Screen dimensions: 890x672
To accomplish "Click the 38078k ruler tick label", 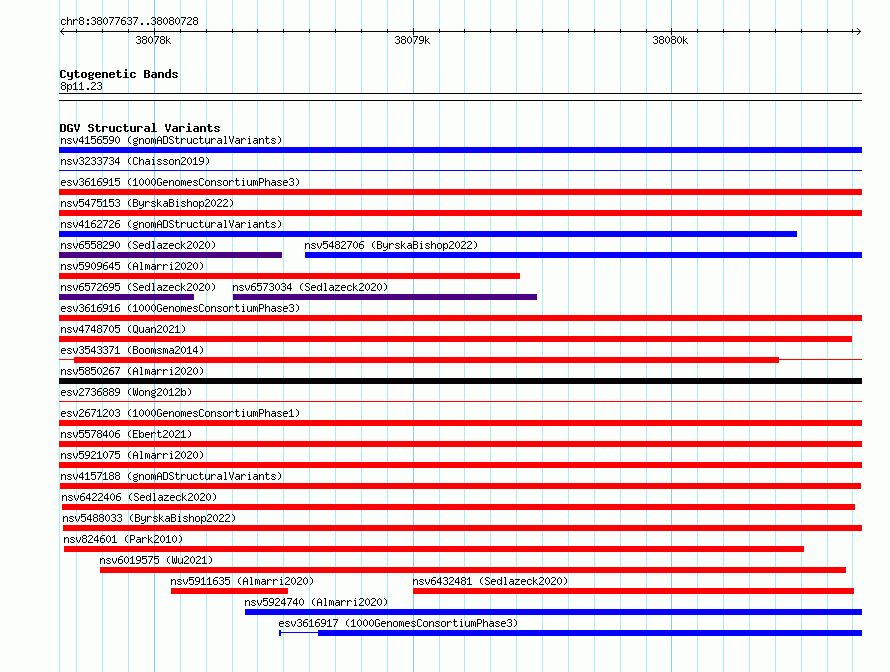I will 153,40.
